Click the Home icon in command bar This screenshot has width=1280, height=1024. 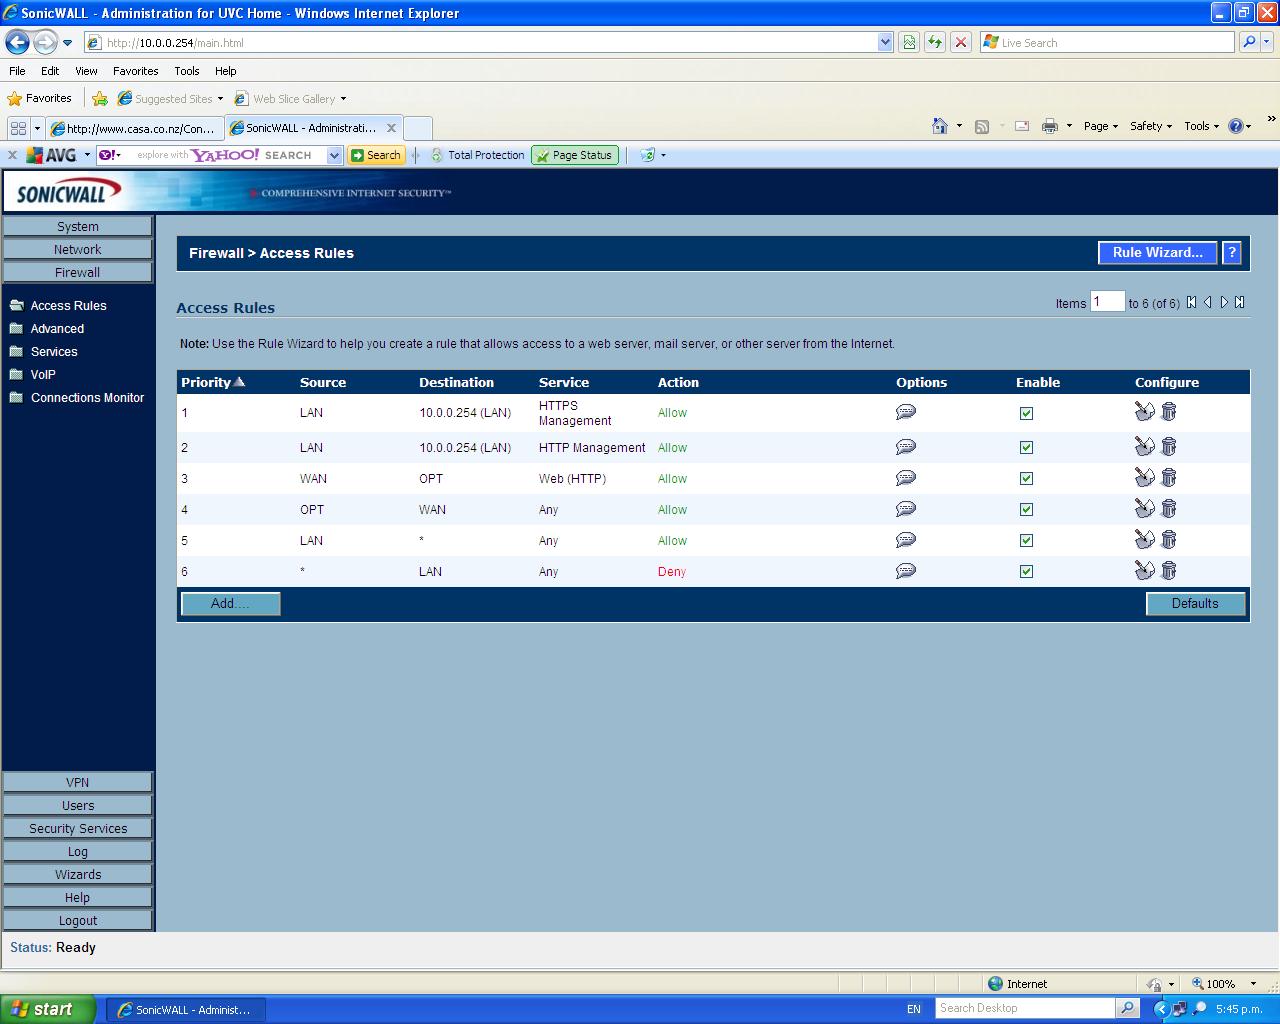[939, 126]
